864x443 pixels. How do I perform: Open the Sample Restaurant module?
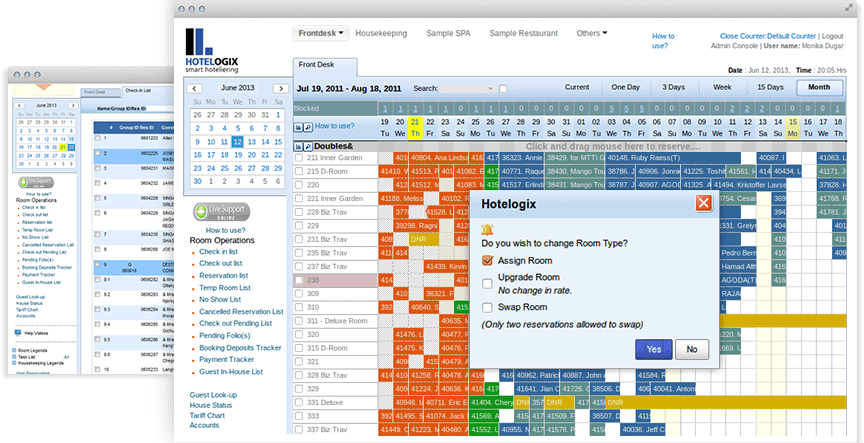pos(523,33)
